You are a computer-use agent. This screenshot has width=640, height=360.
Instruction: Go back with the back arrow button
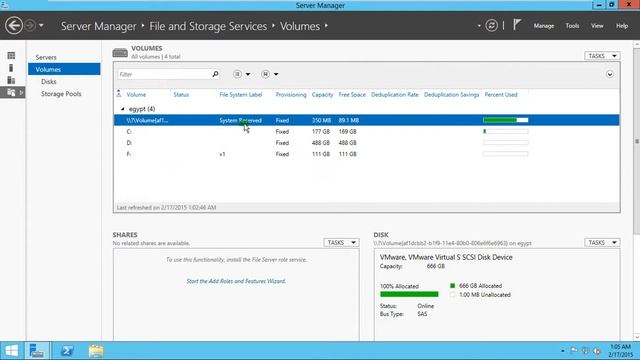[x=13, y=26]
